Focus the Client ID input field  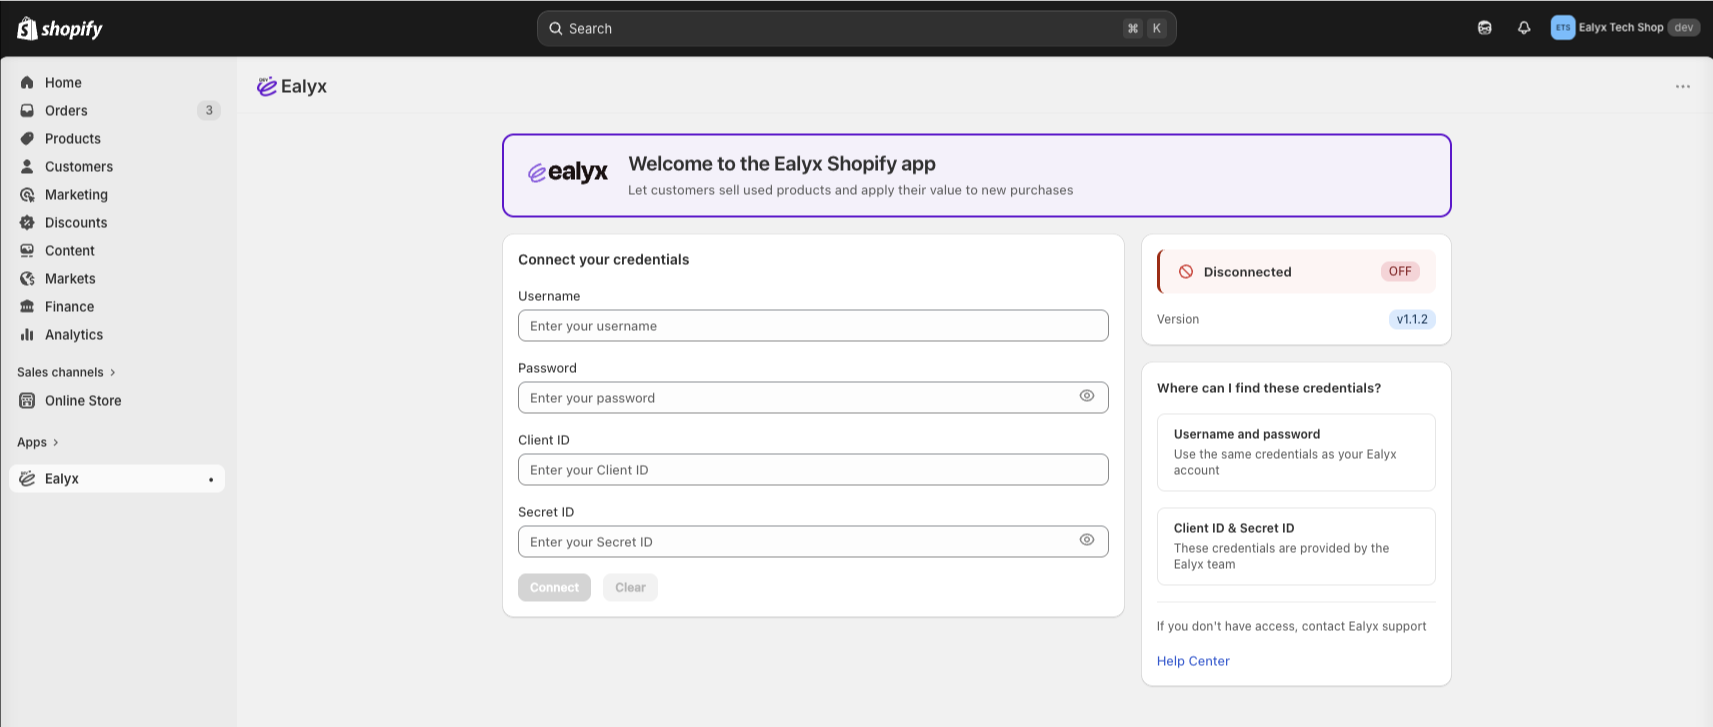813,470
